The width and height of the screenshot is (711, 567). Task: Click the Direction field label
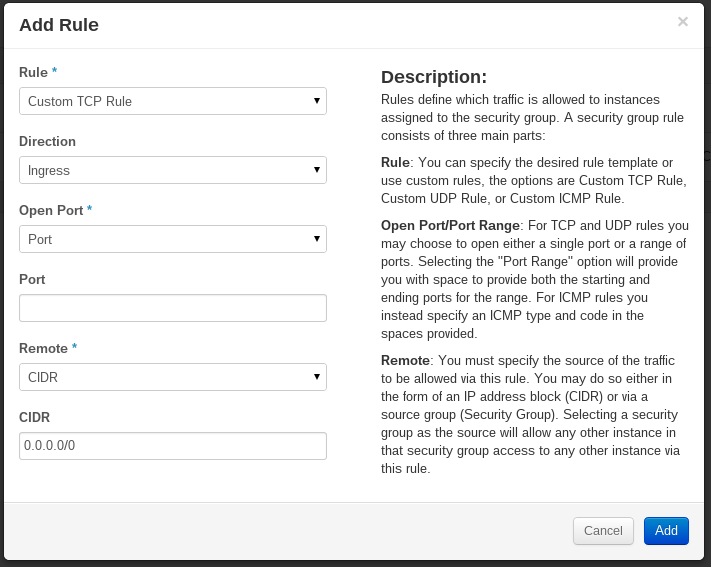pyautogui.click(x=47, y=141)
